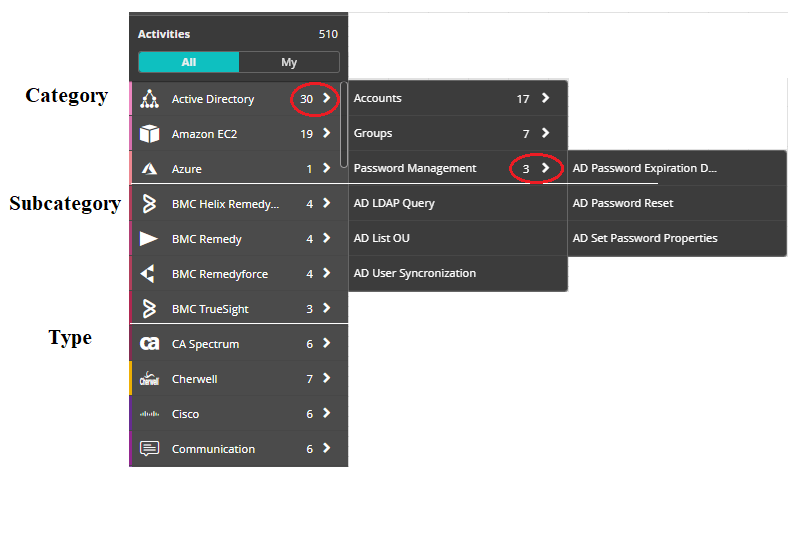
Task: Select AD Password Reset activity
Action: click(677, 203)
